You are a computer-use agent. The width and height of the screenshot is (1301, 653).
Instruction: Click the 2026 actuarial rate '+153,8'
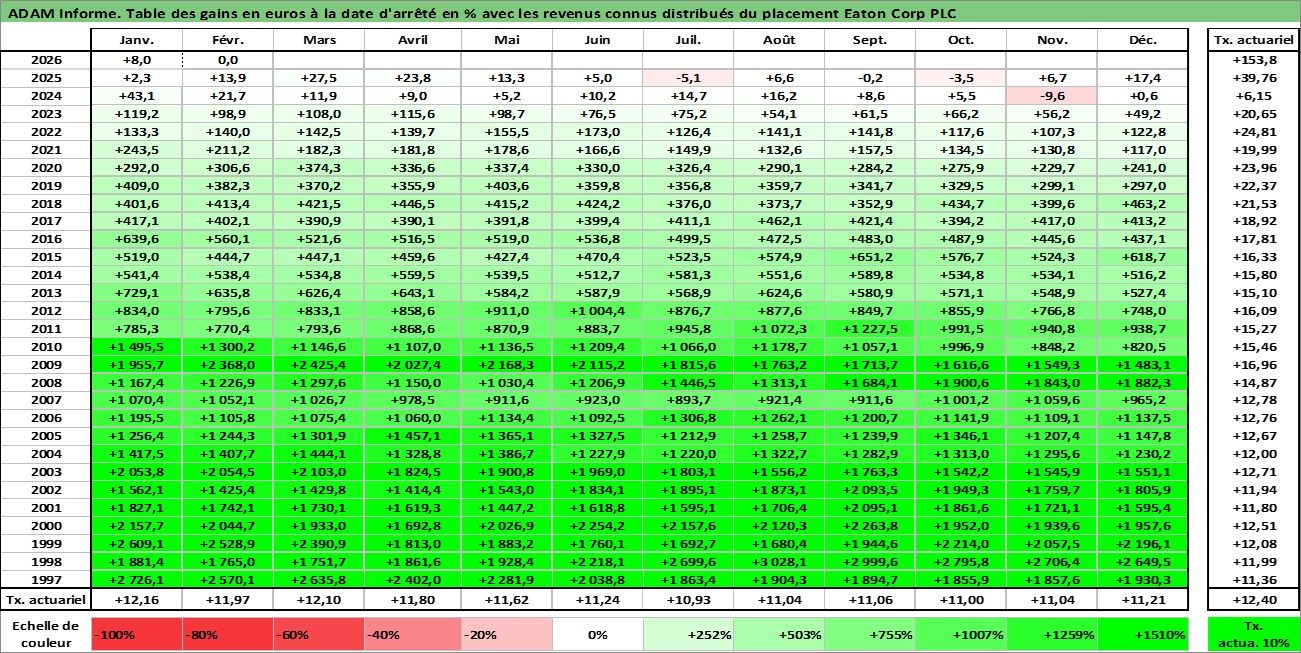click(x=1253, y=59)
